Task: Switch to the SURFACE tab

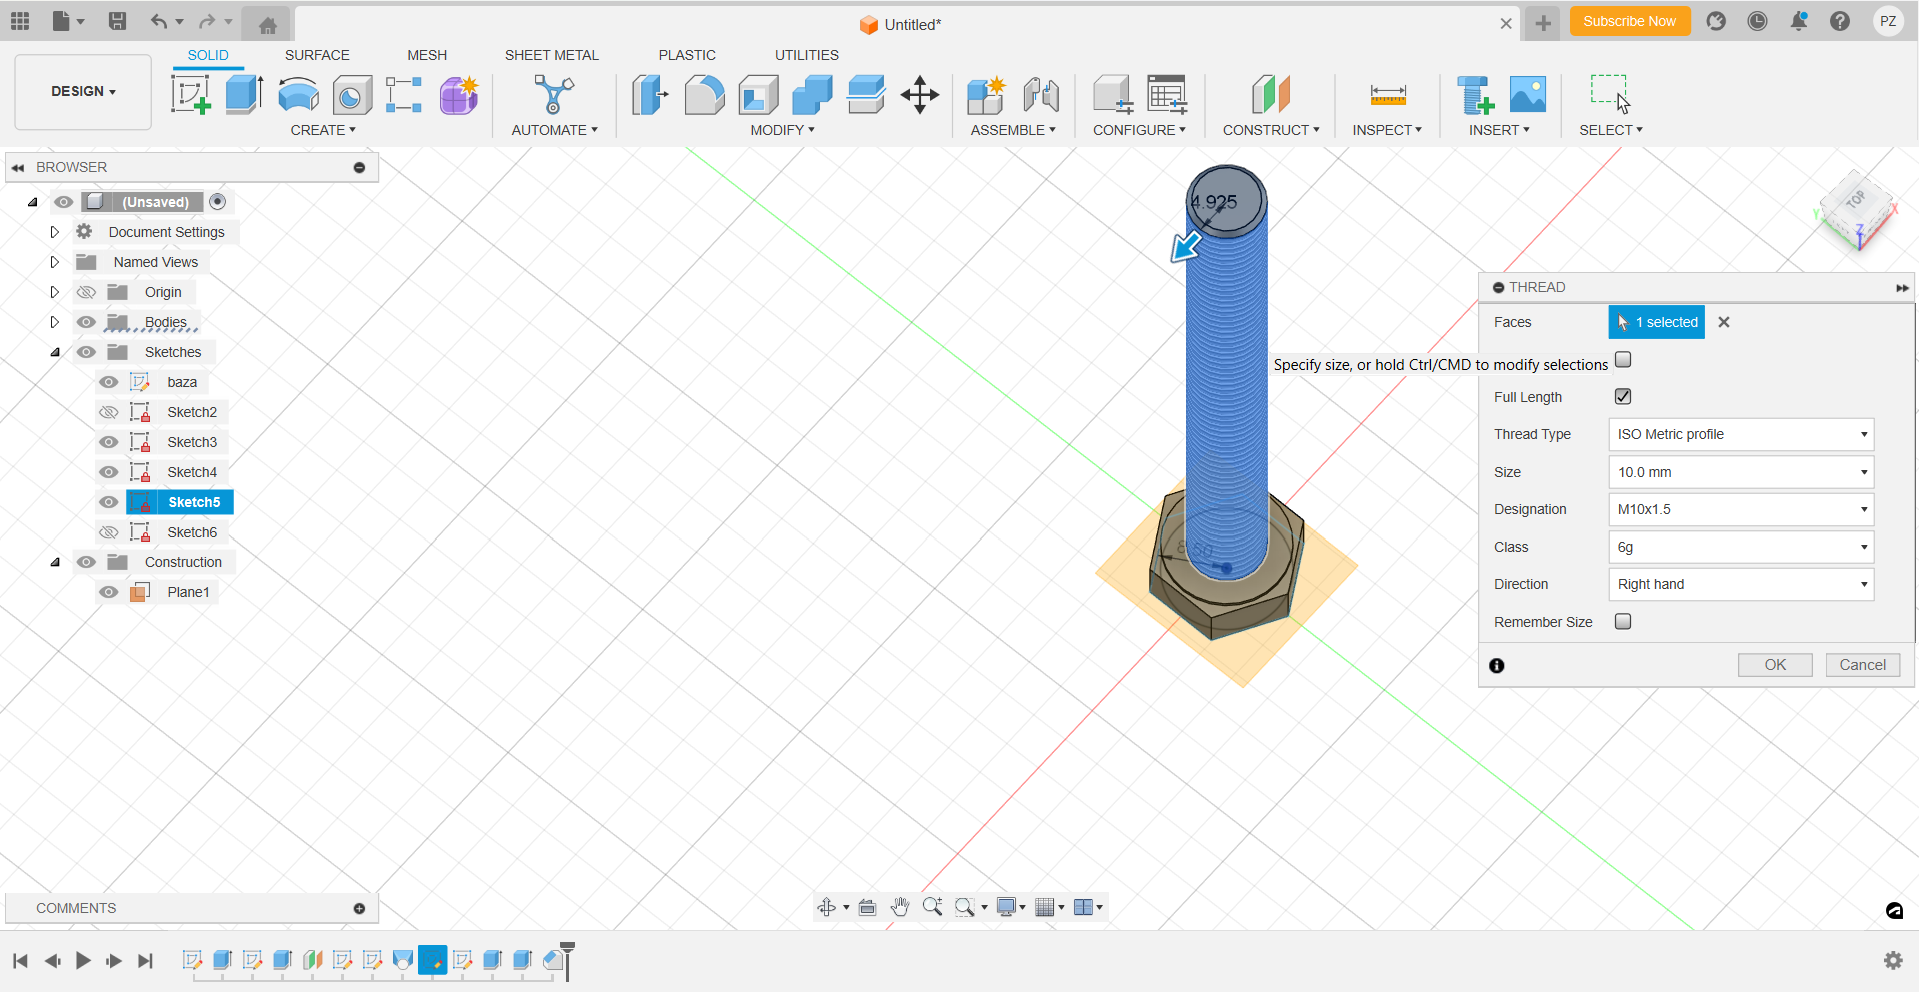Action: [x=317, y=55]
